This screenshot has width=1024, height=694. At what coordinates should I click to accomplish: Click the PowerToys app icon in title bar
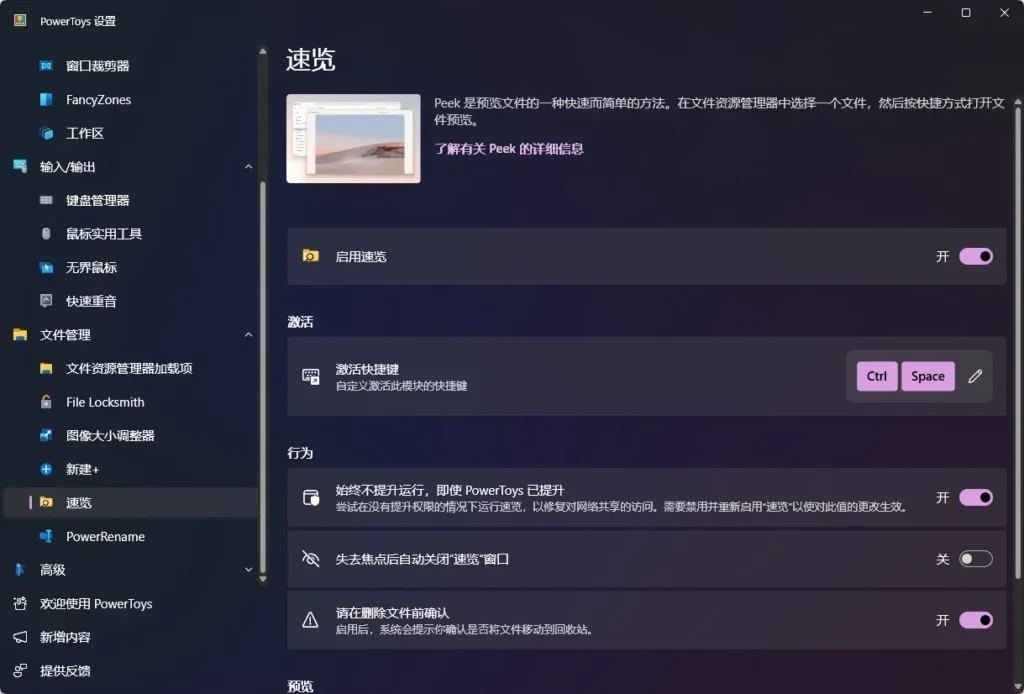[x=20, y=20]
